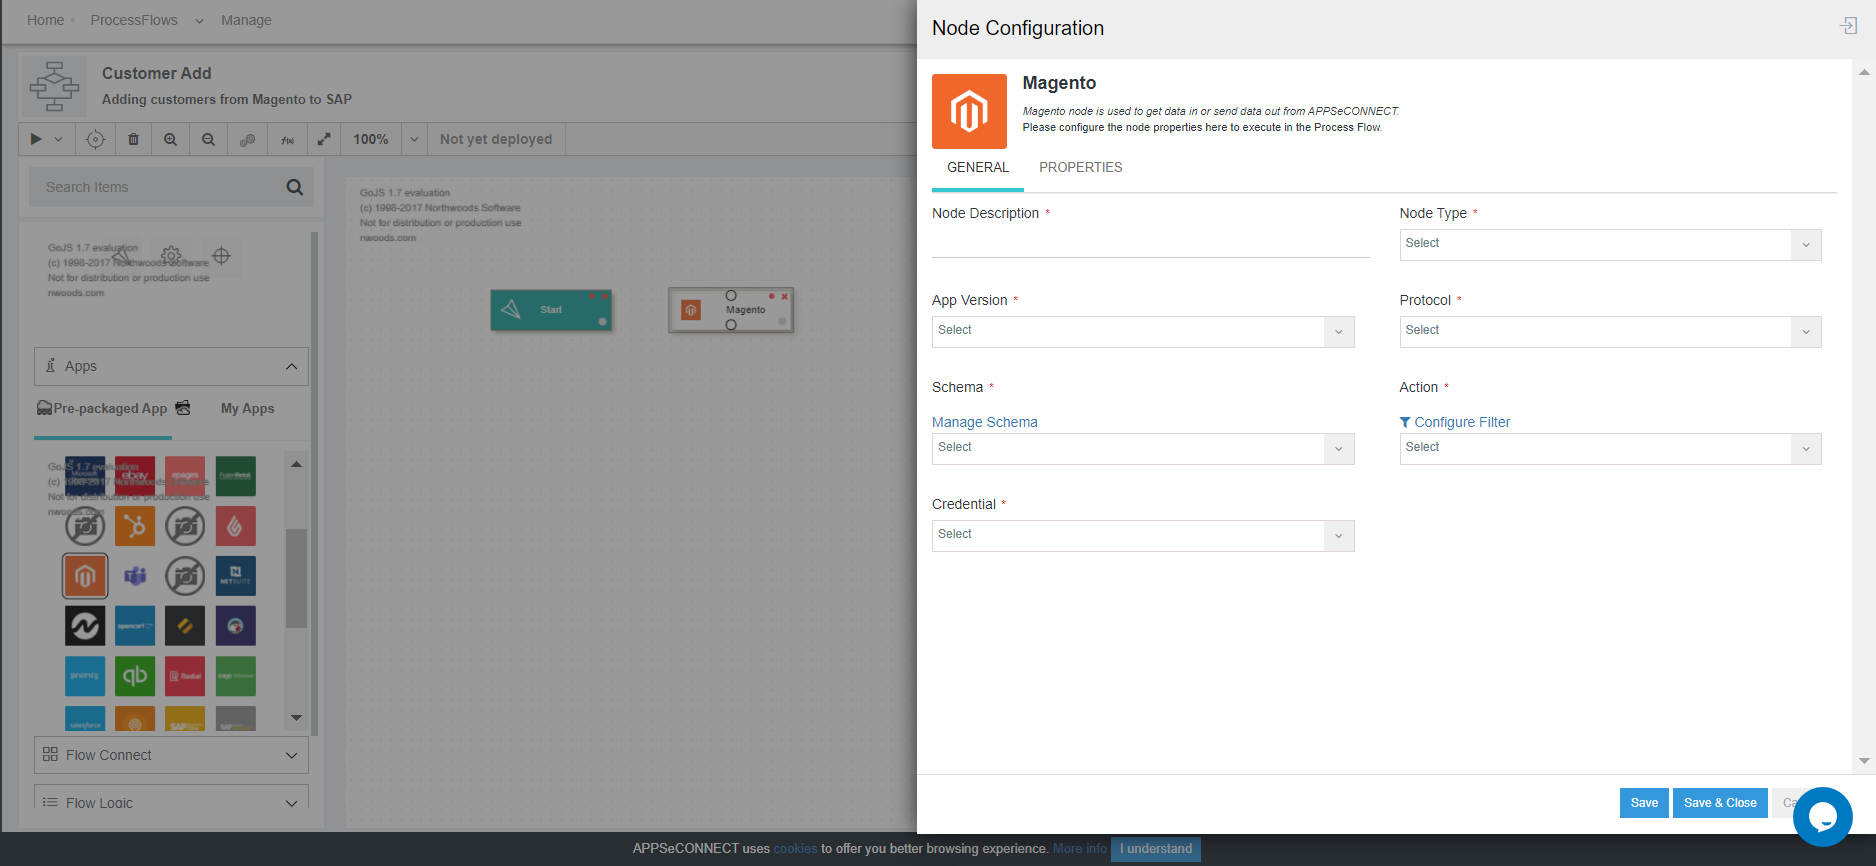Run the process flow with play icon
This screenshot has height=866, width=1876.
[36, 139]
